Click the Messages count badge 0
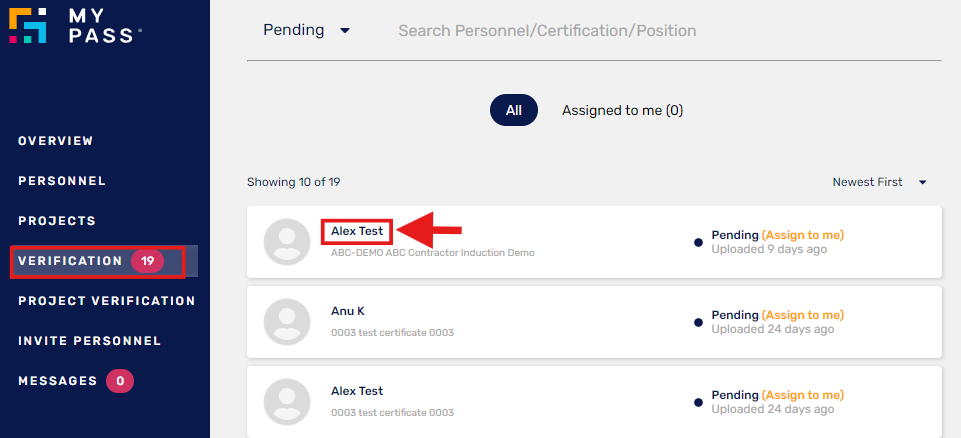 click(x=120, y=381)
